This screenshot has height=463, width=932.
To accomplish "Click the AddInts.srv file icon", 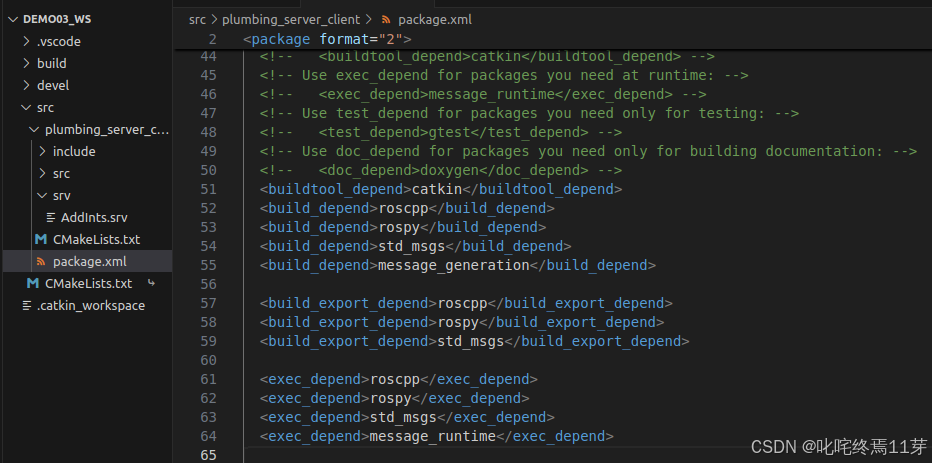I will 51,218.
